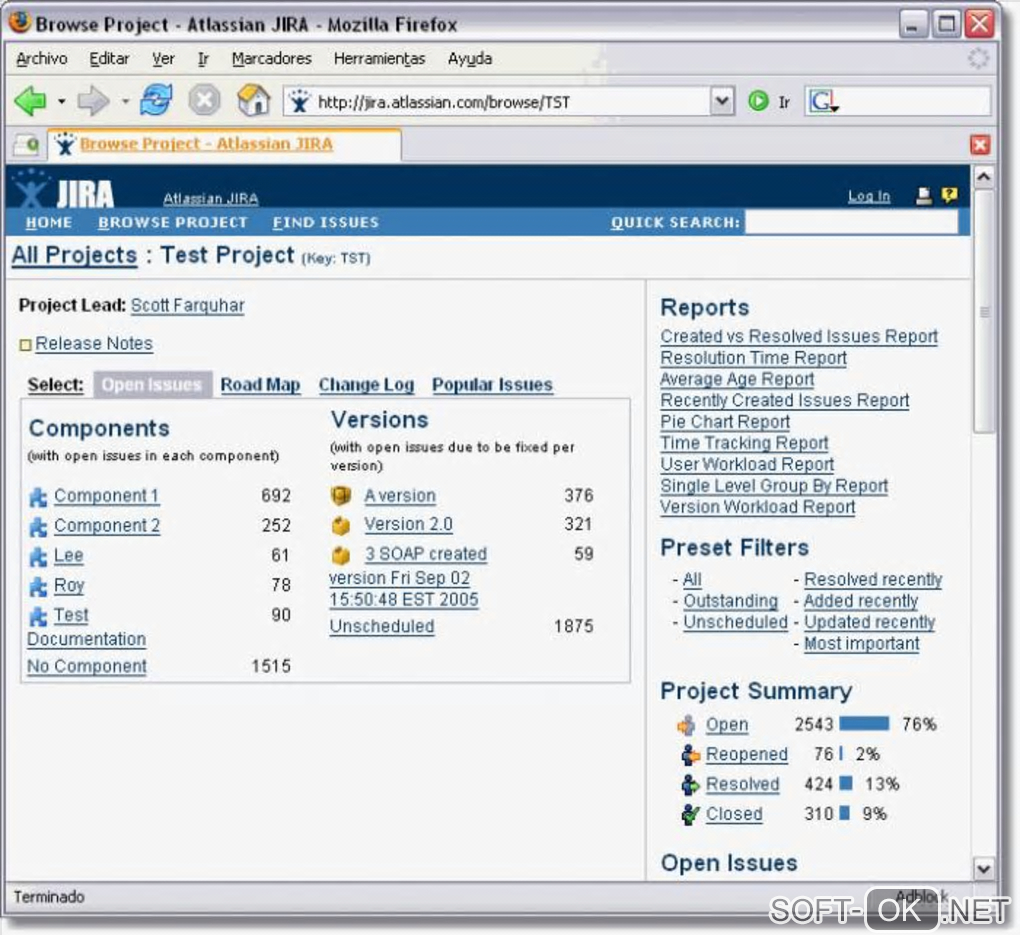Open the All Projects link
This screenshot has width=1020, height=935.
coord(74,255)
